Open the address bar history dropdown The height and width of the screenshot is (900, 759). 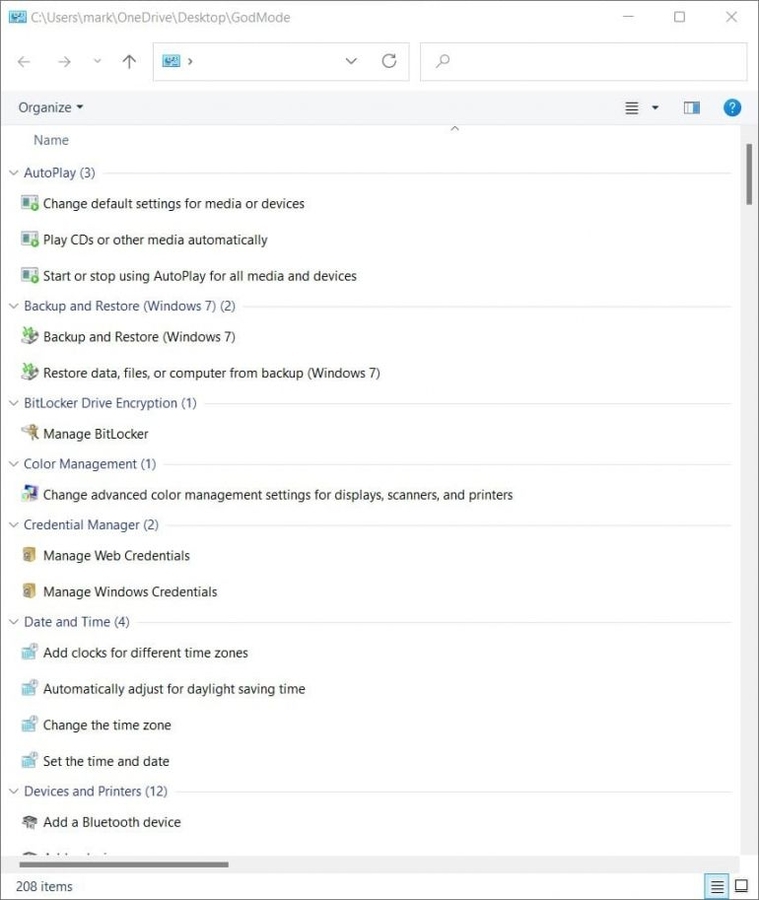tap(351, 61)
